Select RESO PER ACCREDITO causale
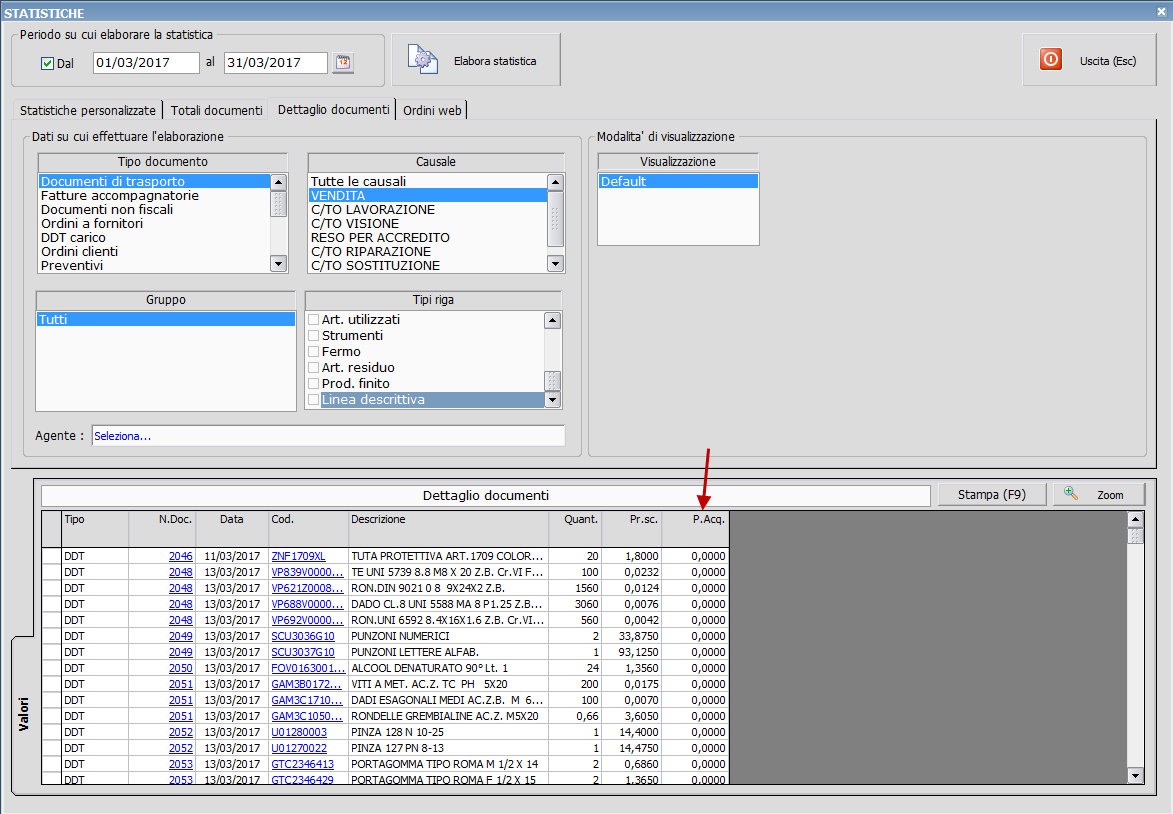1173x814 pixels. coord(428,237)
